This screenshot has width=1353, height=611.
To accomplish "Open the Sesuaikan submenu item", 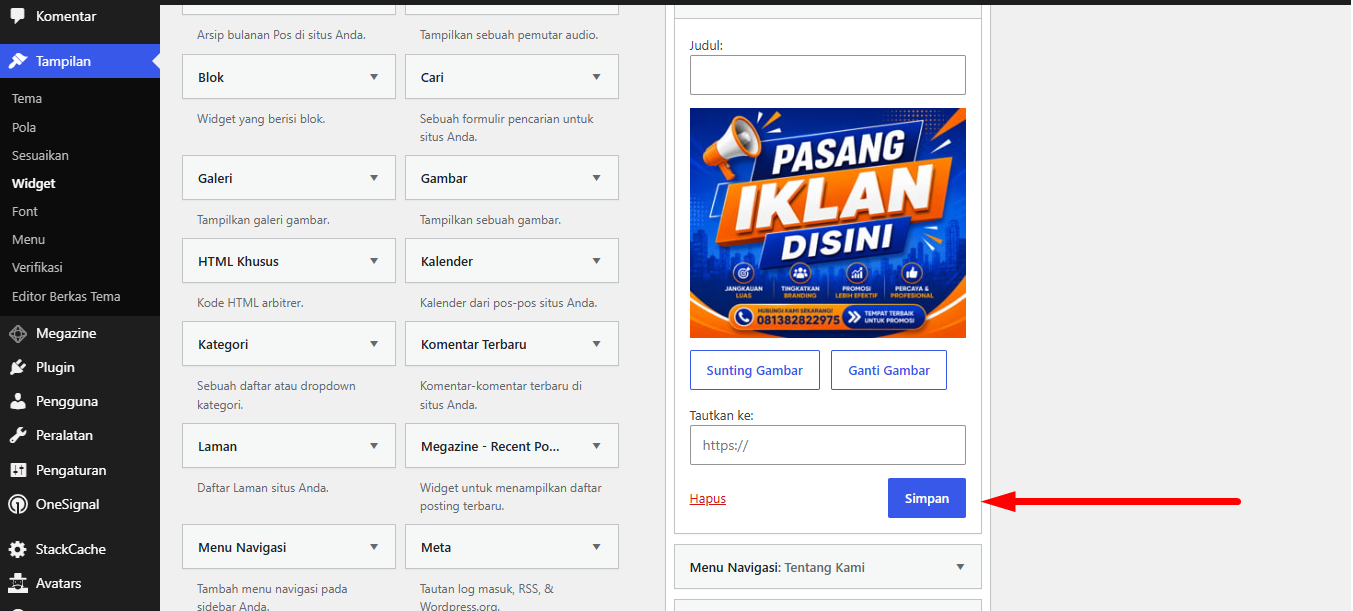I will (40, 155).
